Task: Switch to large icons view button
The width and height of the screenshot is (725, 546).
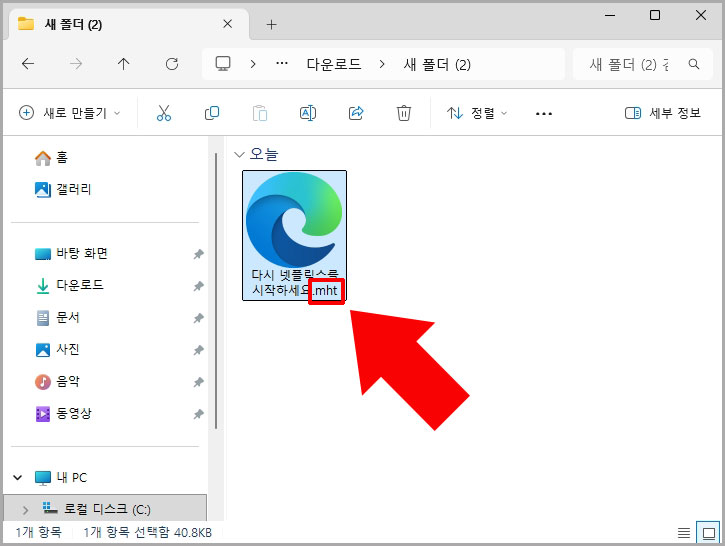Action: pos(708,533)
